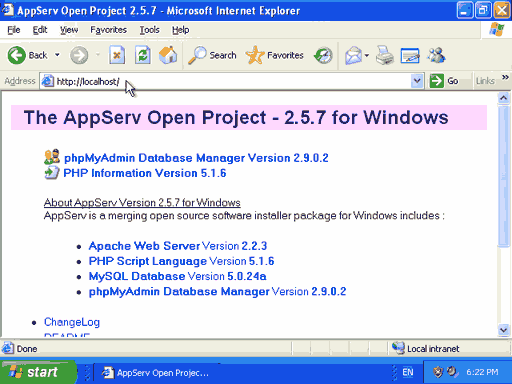Open the Mail envelope icon

[x=353, y=55]
